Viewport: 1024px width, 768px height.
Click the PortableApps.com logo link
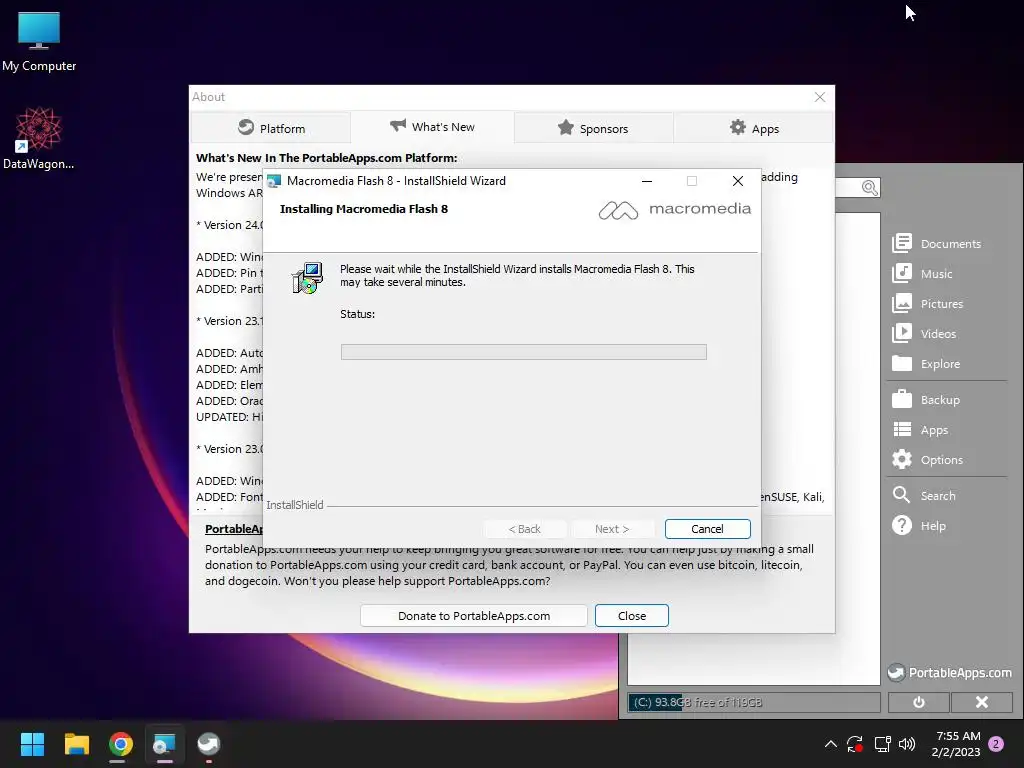coord(950,673)
